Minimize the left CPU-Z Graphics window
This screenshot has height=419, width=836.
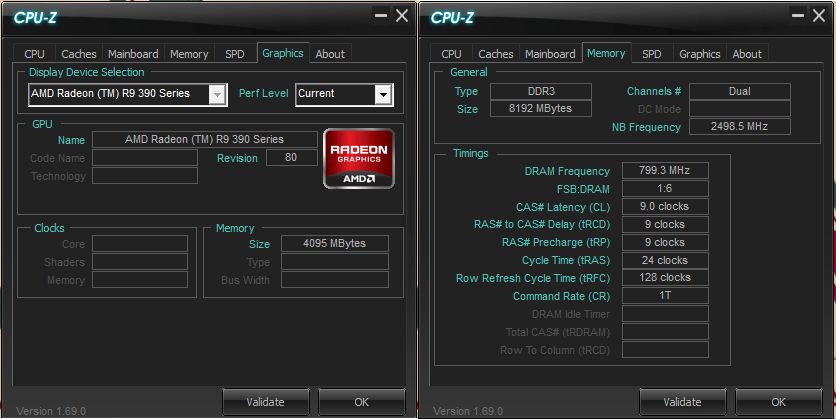(381, 15)
